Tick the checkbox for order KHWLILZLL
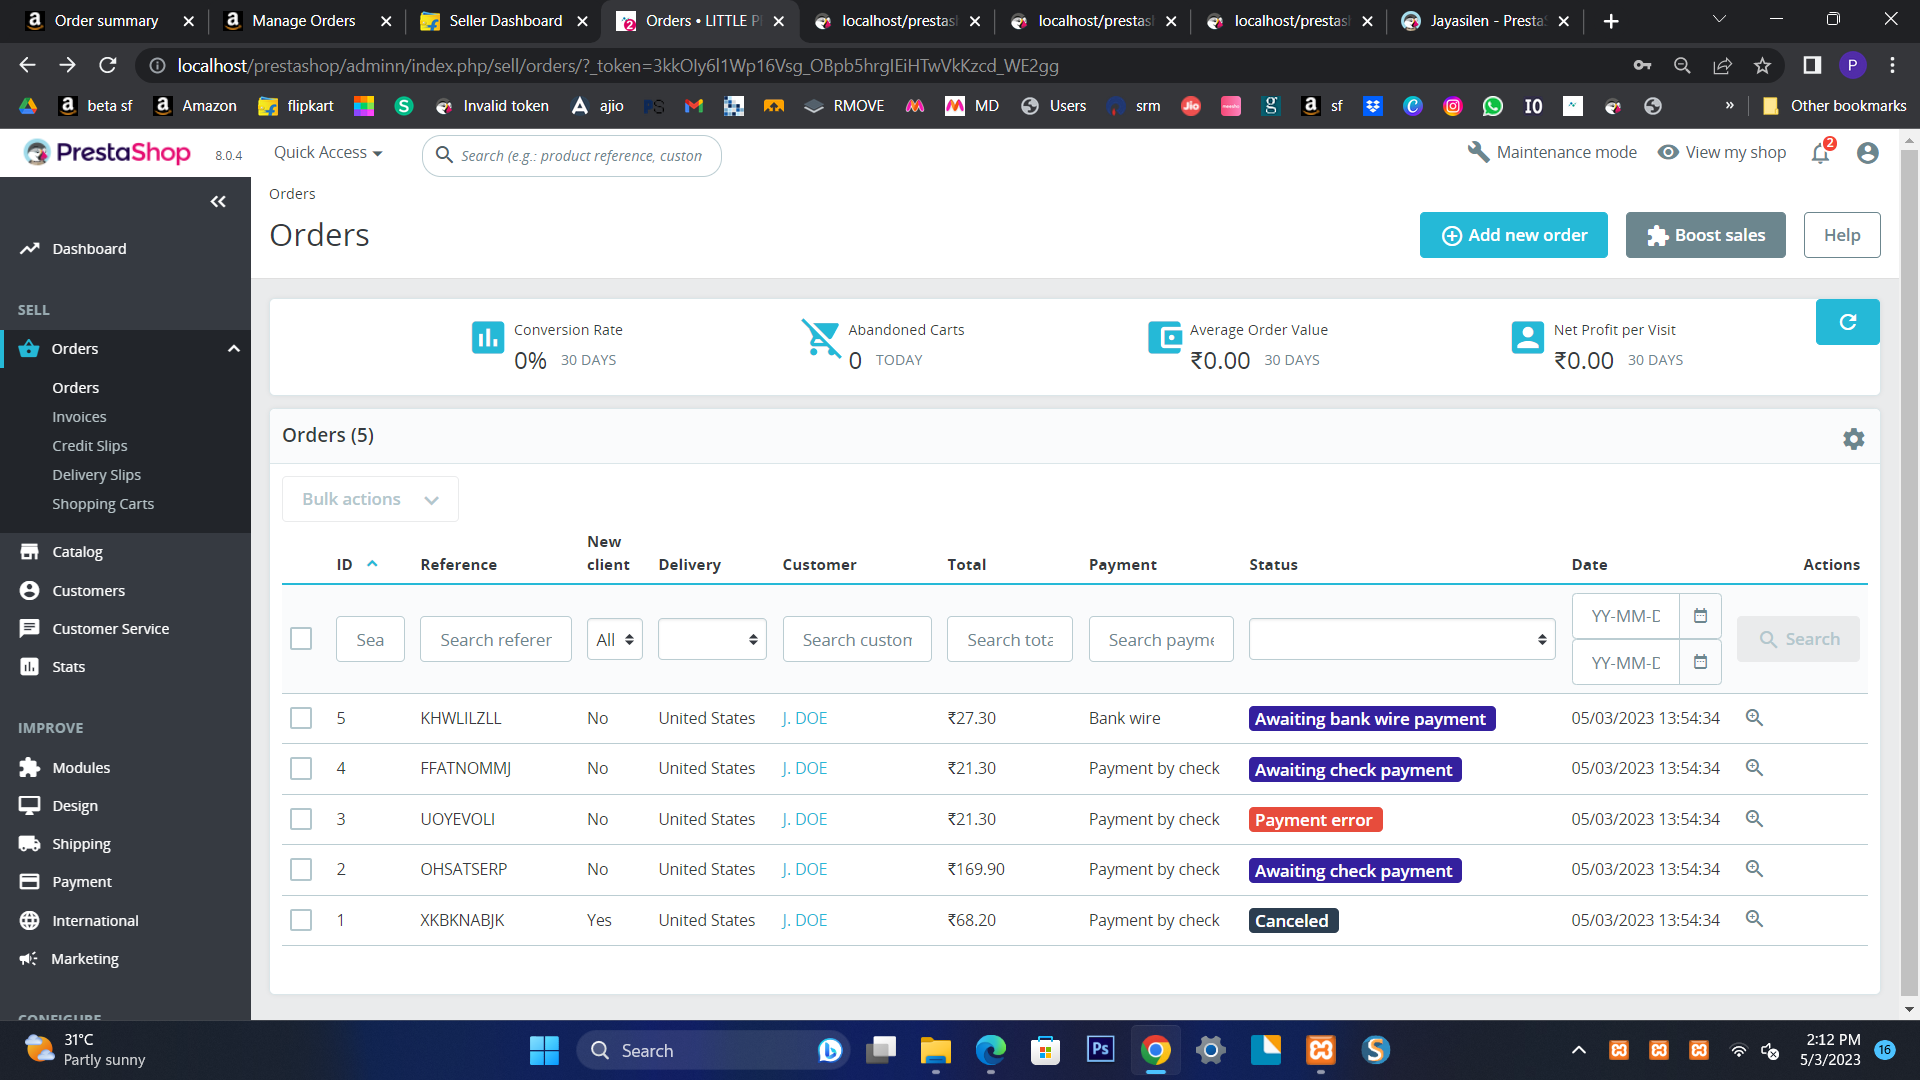 click(301, 718)
